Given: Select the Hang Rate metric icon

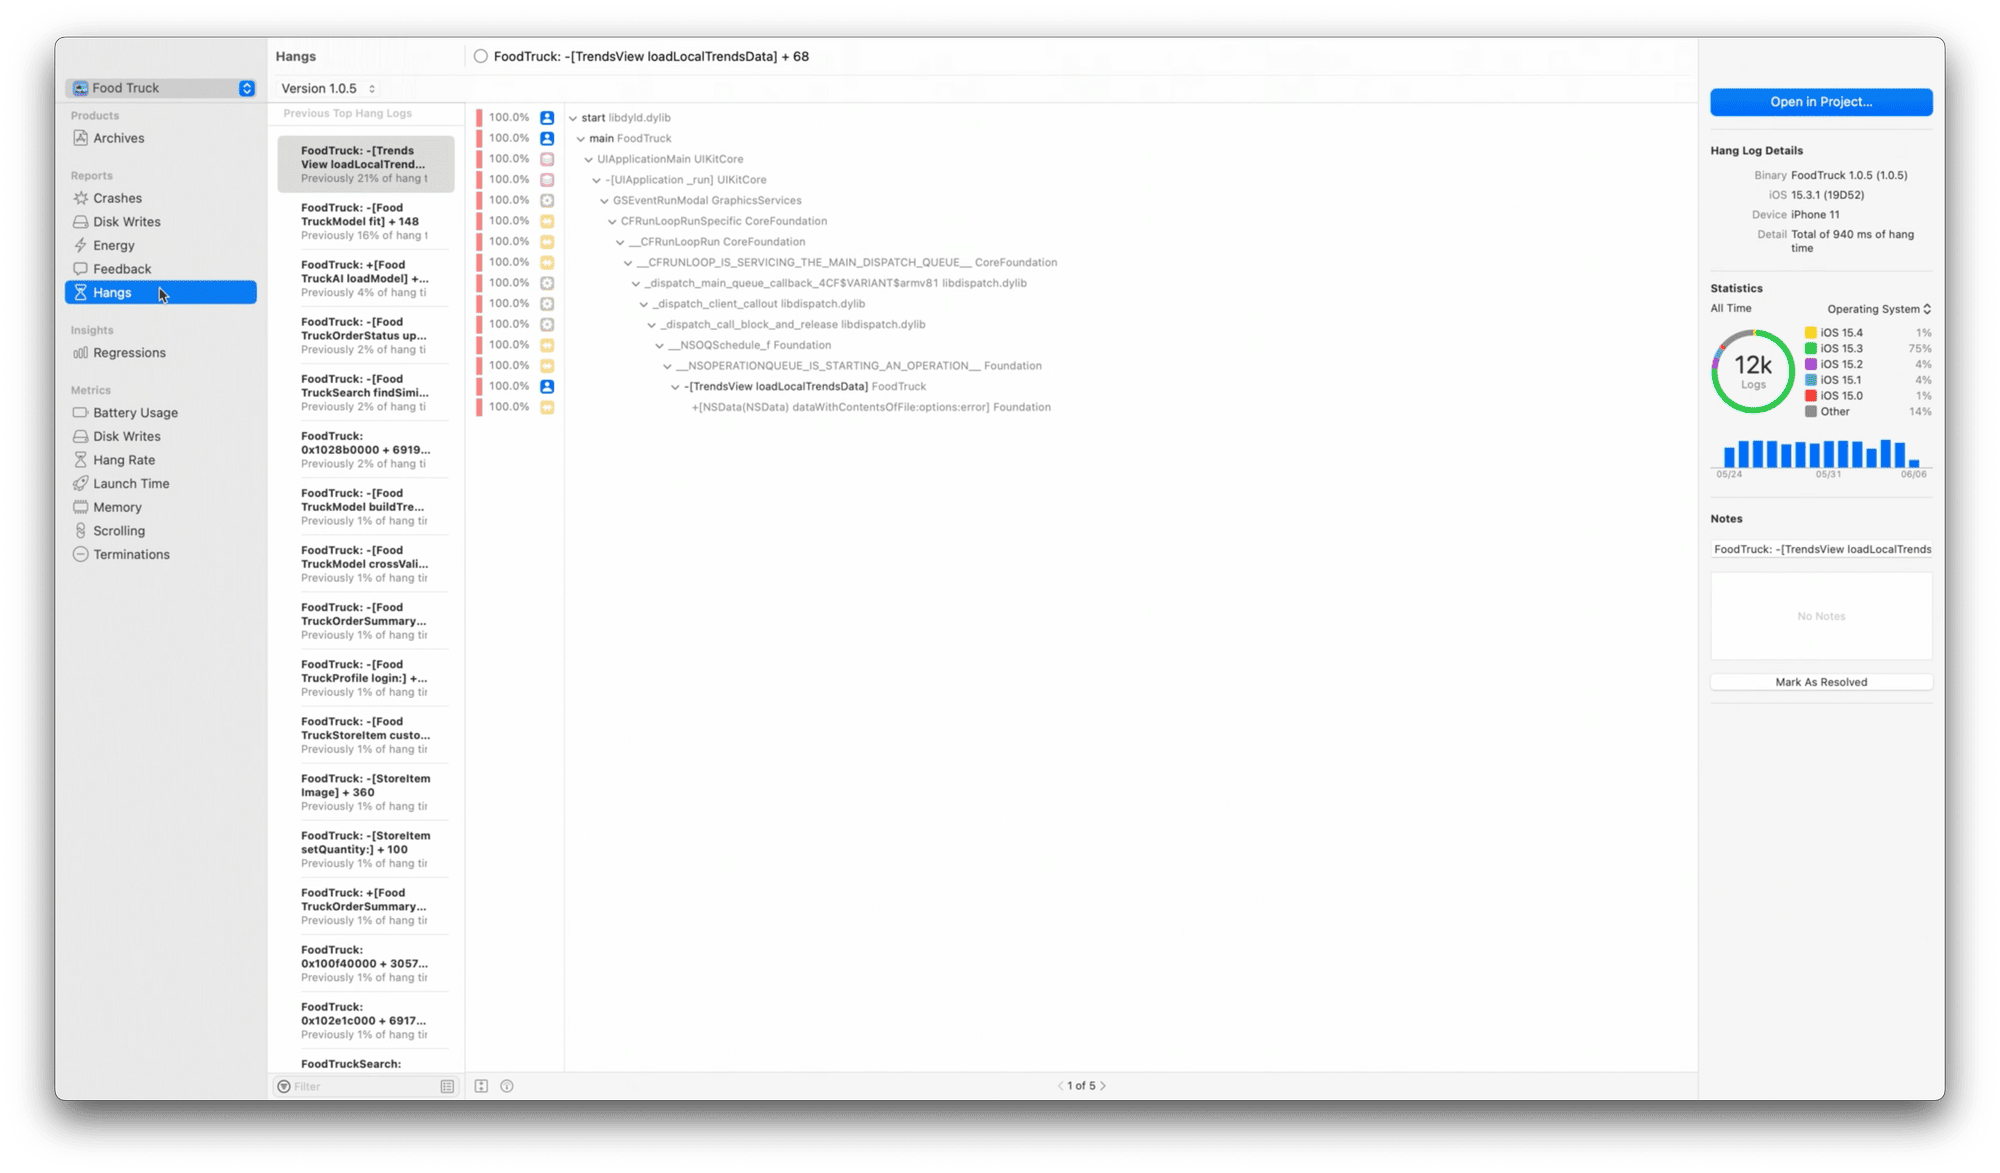Looking at the screenshot, I should tap(80, 459).
